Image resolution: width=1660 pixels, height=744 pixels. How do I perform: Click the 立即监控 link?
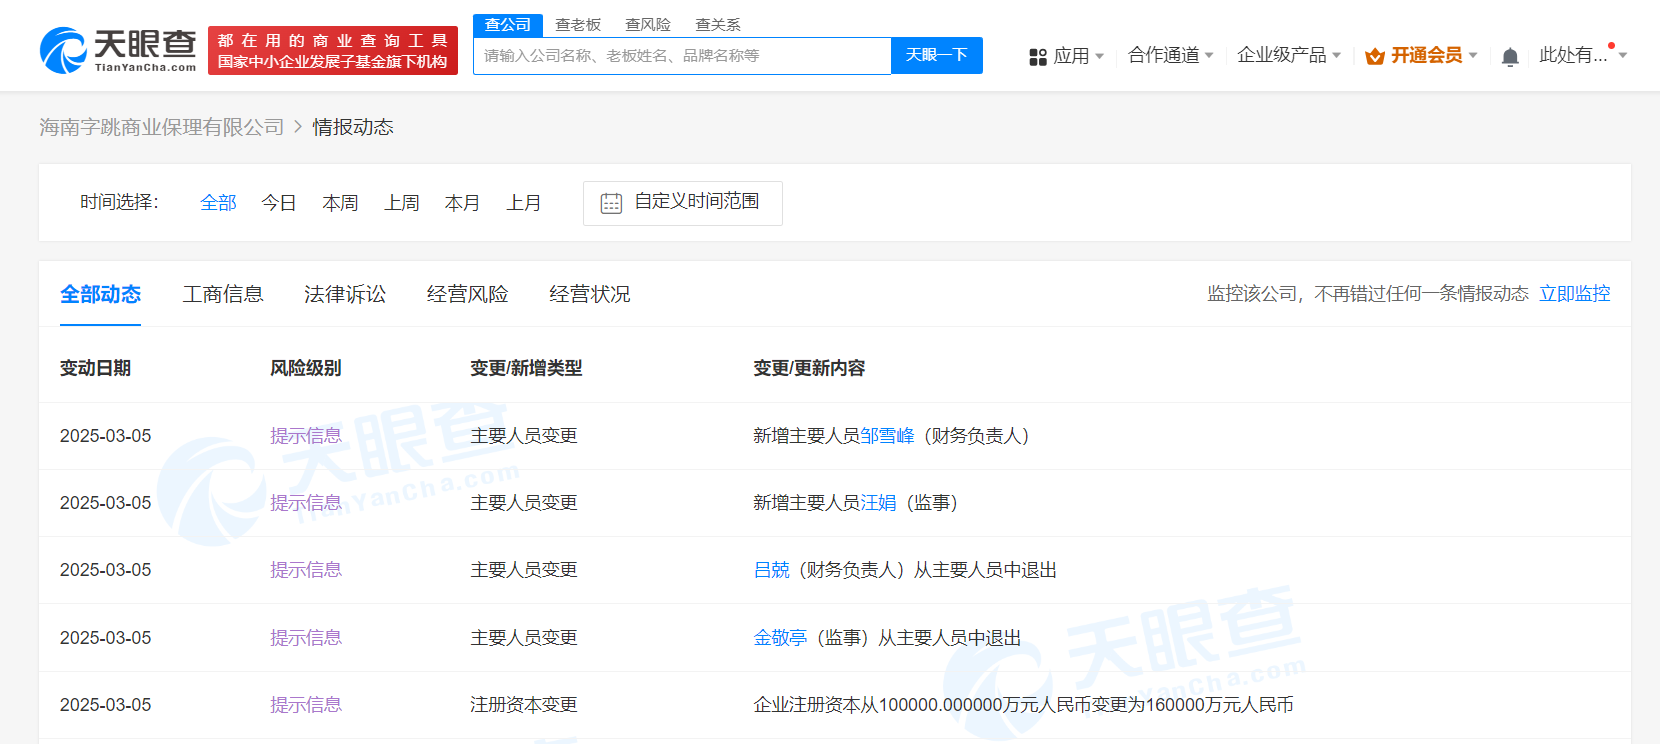coord(1575,293)
